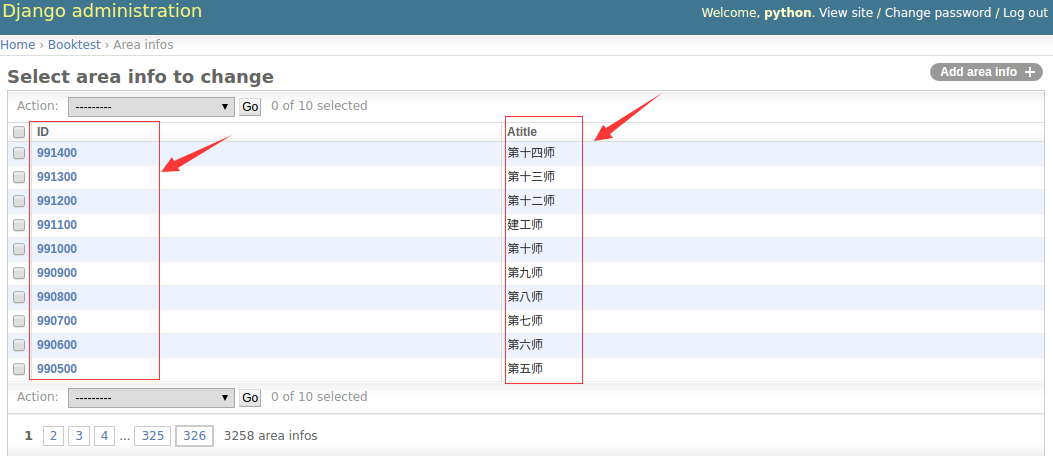
Task: Go to page 2 of results
Action: coord(54,436)
